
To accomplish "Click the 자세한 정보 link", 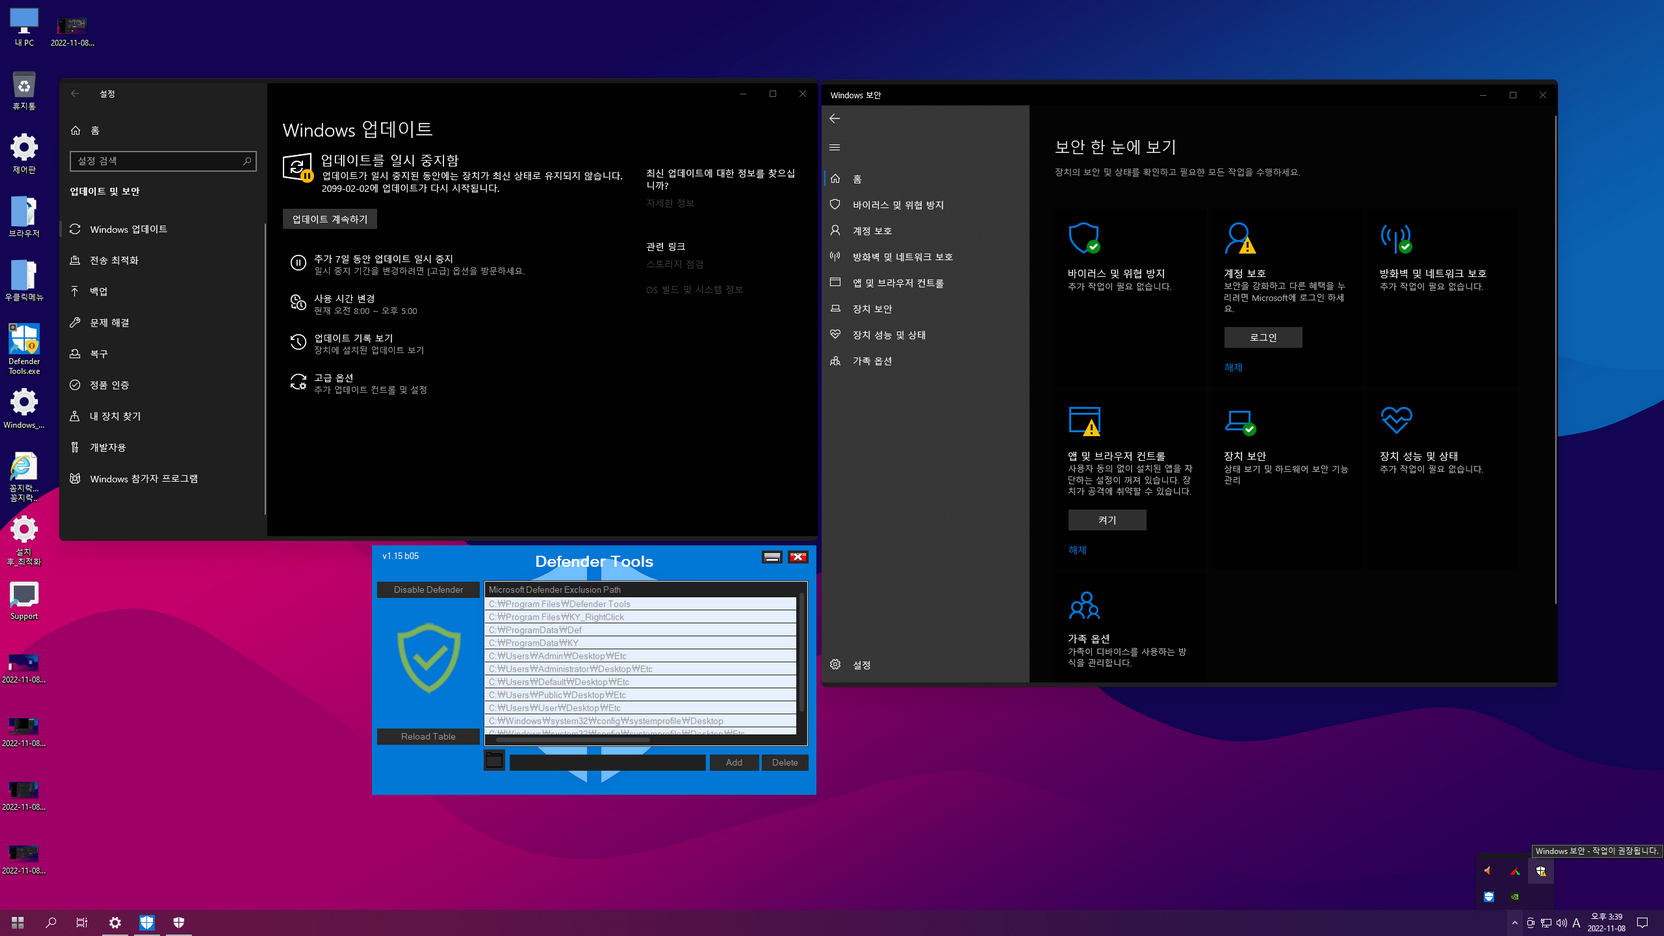I will click(x=670, y=203).
